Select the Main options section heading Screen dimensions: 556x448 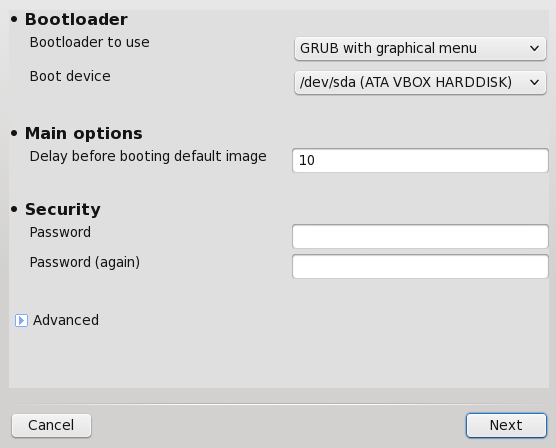coord(84,133)
